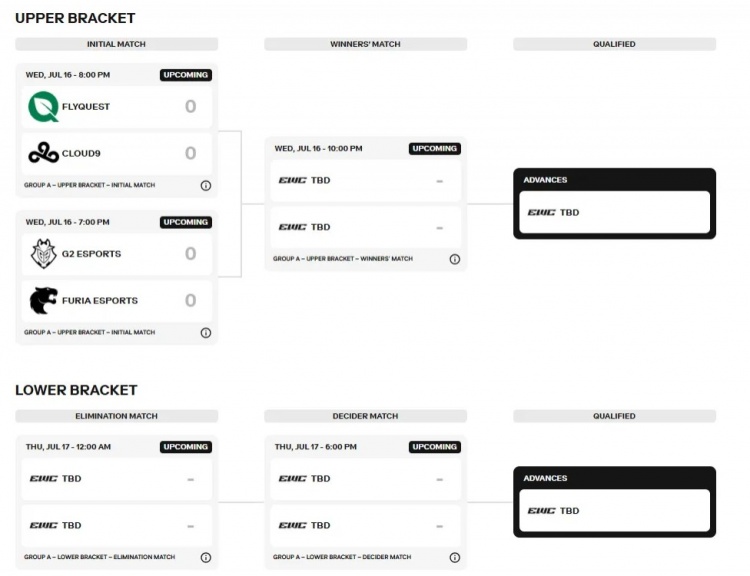Click the FURIA ESPORTS team name

click(x=100, y=300)
